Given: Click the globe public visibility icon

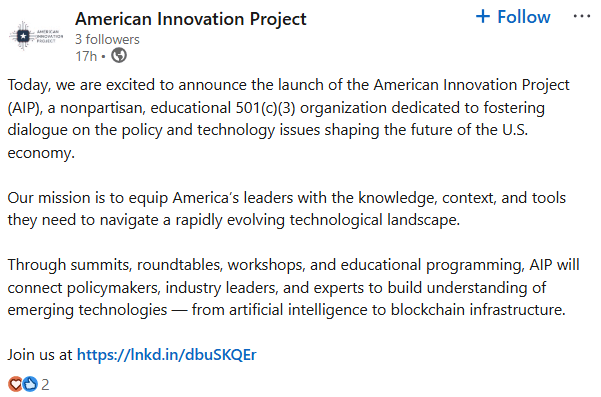Looking at the screenshot, I should point(119,56).
